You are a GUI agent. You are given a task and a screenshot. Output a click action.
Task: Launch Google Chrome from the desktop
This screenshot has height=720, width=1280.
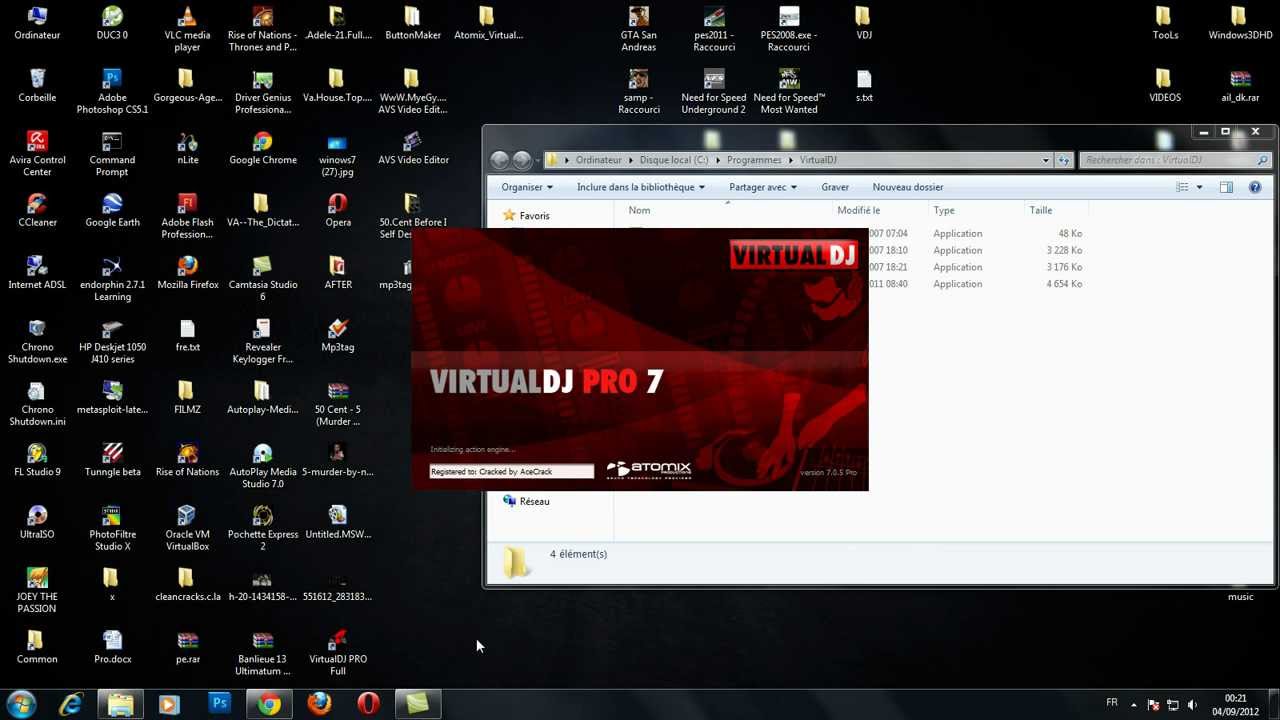point(262,148)
